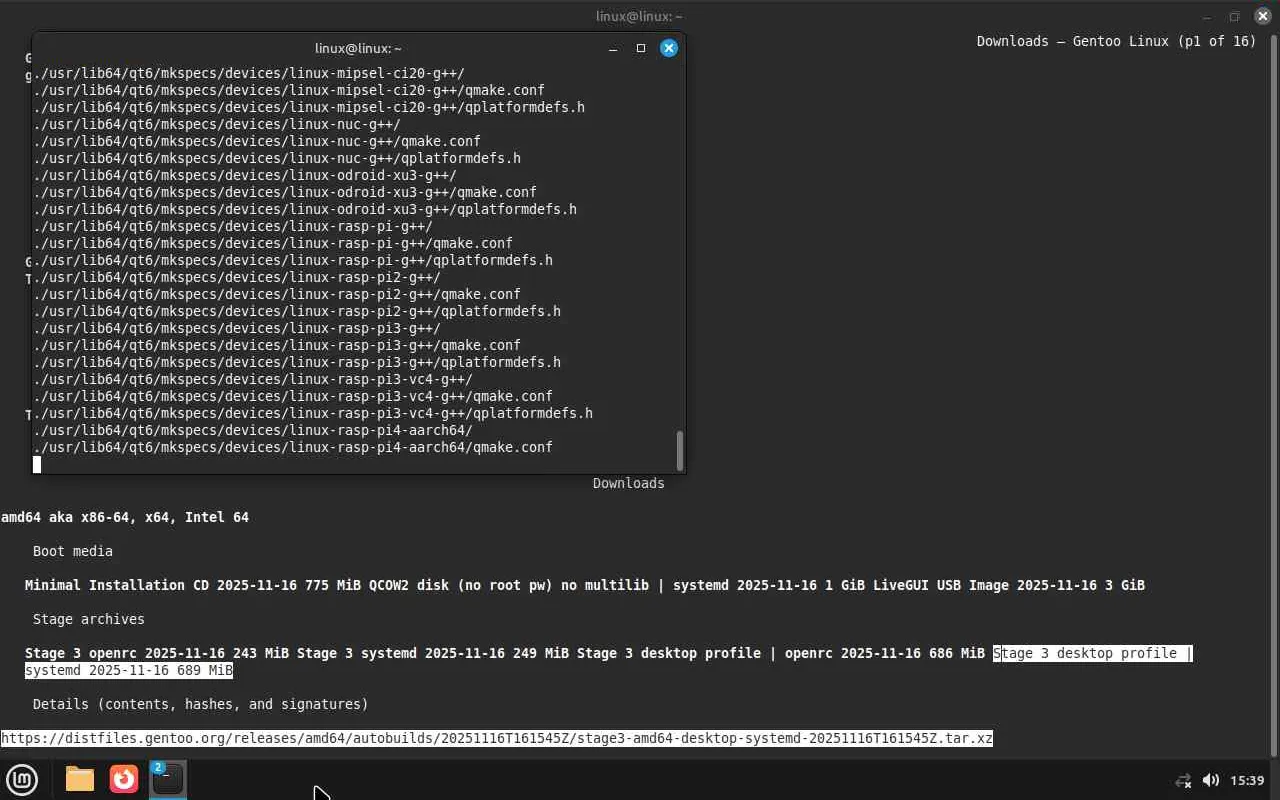Screen dimensions: 1280x800
Task: Click the '686 MiB' size text
Action: point(957,653)
